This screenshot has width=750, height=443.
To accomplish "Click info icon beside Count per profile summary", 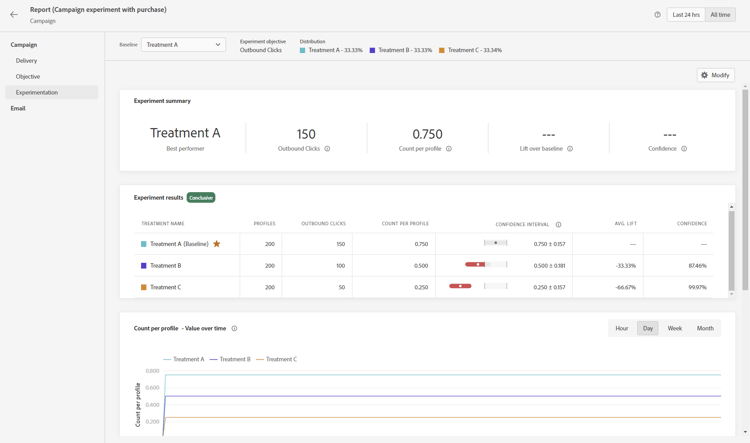I will 449,149.
